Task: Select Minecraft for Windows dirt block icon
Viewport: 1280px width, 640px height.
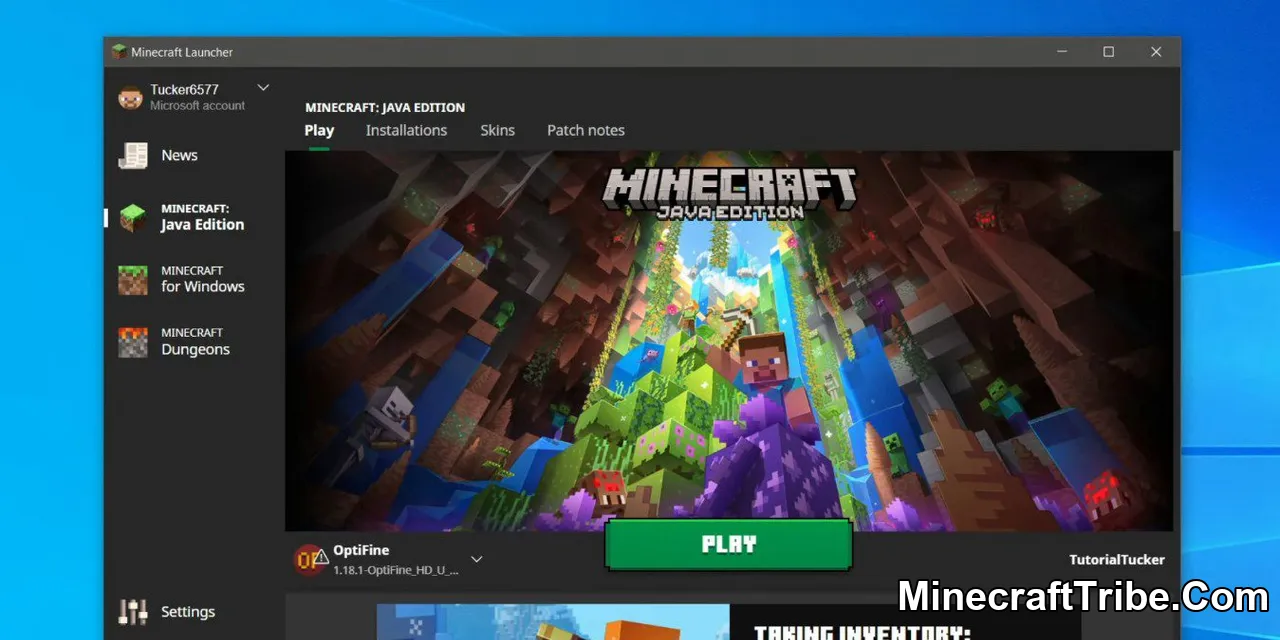Action: coord(133,280)
